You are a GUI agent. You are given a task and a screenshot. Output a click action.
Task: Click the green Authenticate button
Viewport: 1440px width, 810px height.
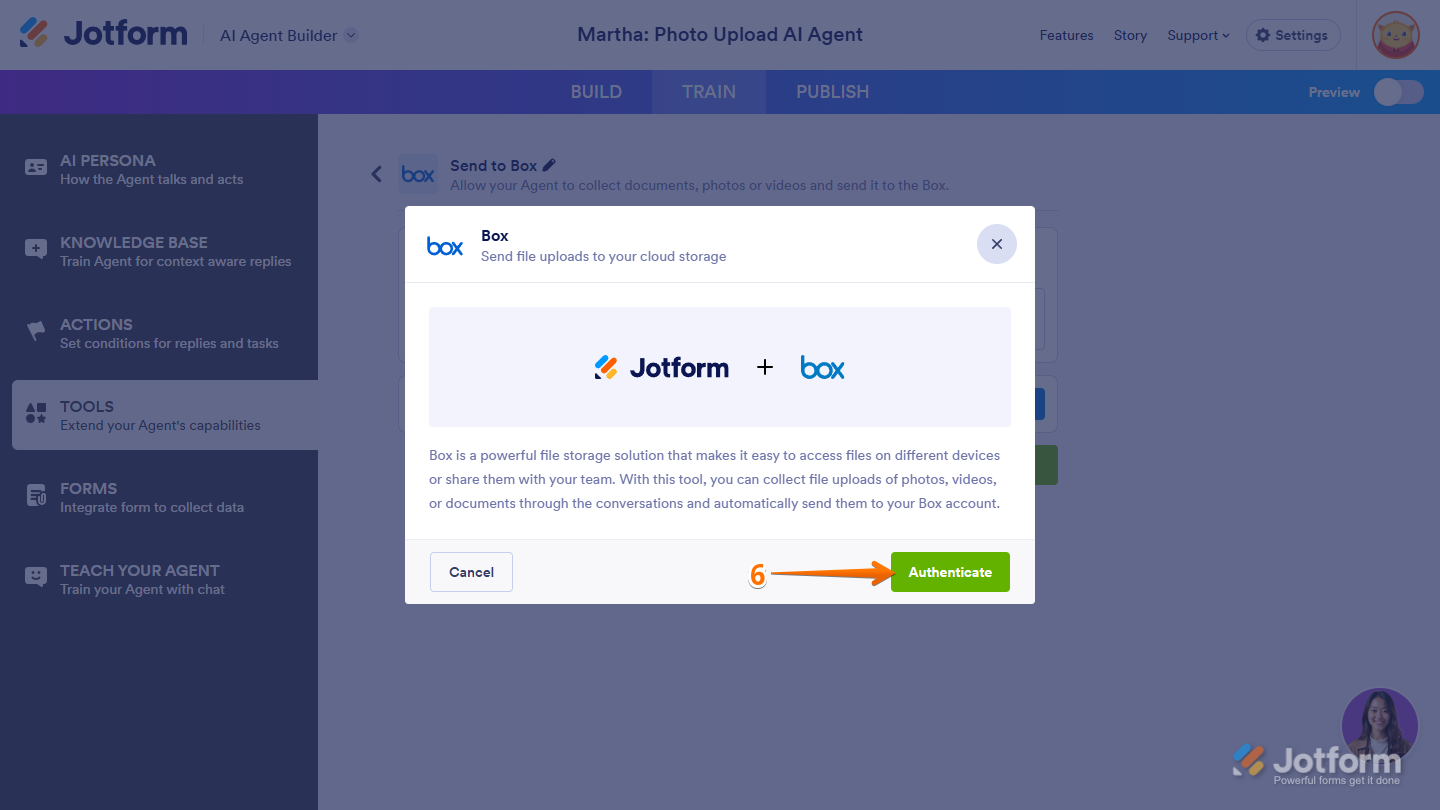[x=950, y=572]
